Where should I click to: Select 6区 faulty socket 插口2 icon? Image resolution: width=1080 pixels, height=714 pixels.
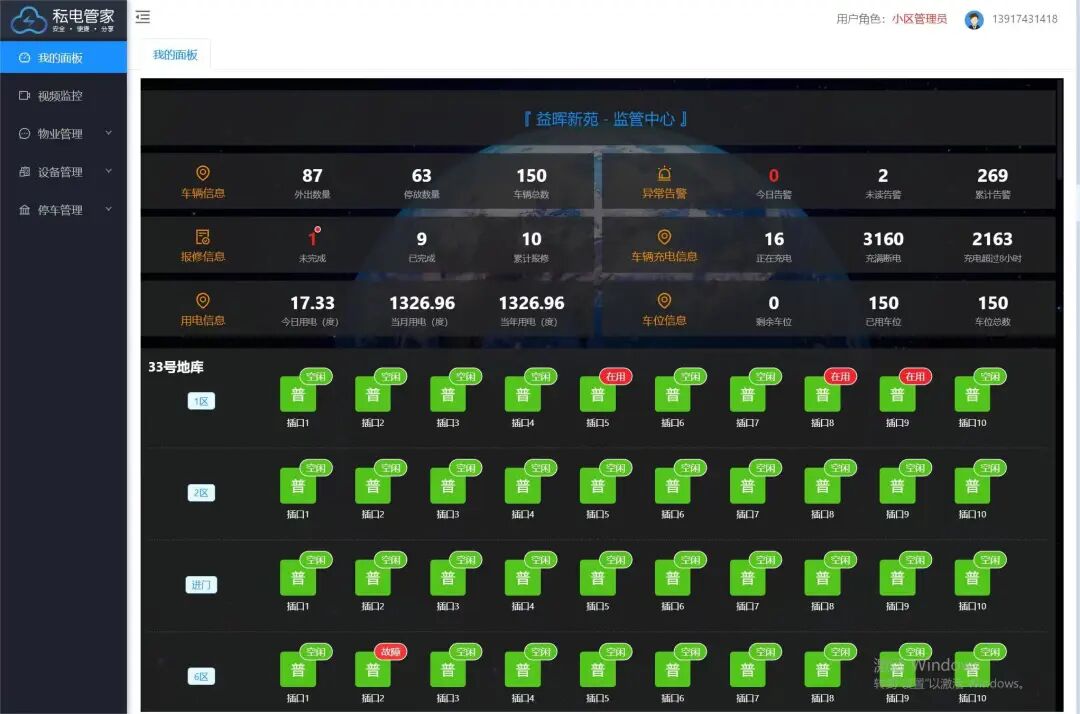coord(373,670)
